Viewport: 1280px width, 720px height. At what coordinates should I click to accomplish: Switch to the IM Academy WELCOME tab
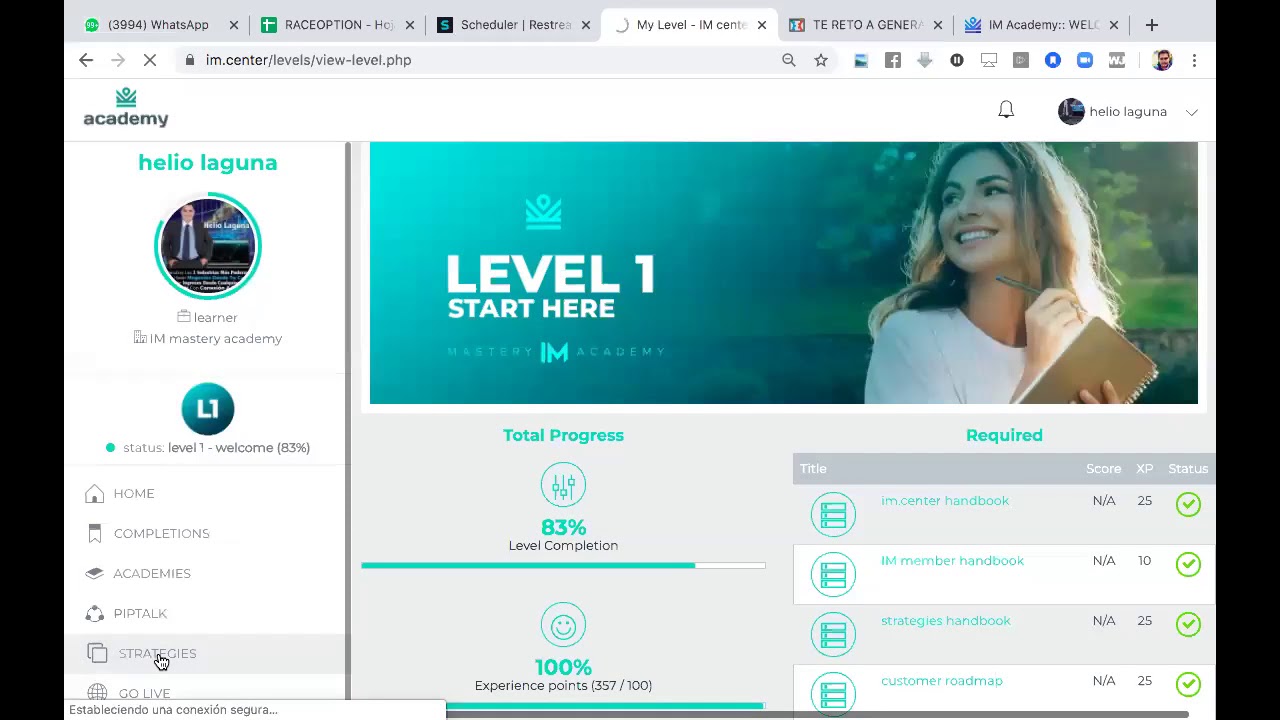(x=1042, y=25)
